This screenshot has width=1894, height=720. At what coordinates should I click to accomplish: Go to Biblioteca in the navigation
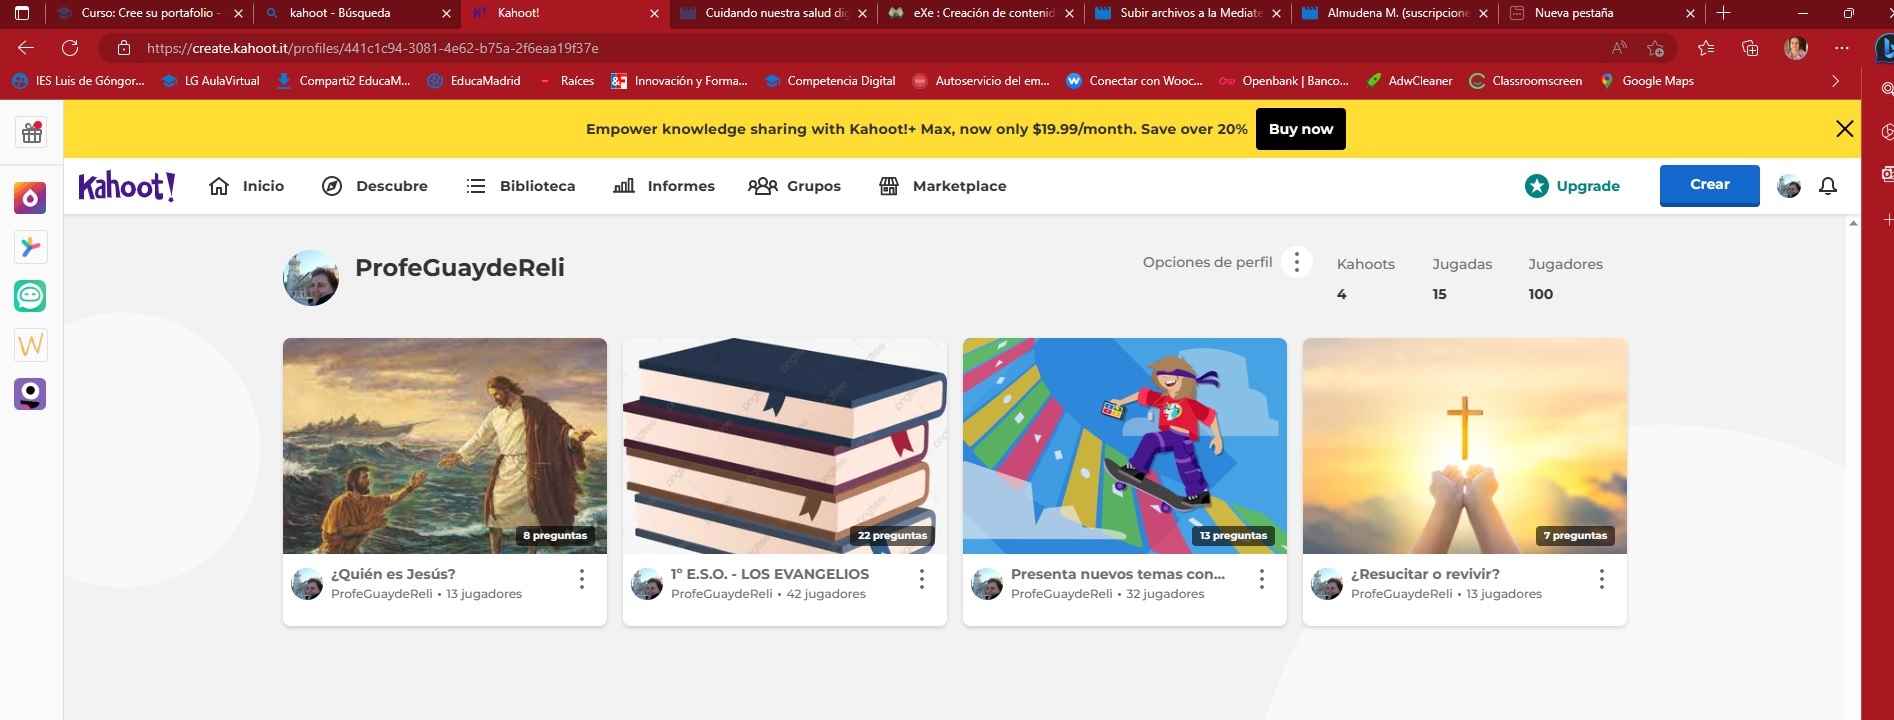(x=521, y=186)
